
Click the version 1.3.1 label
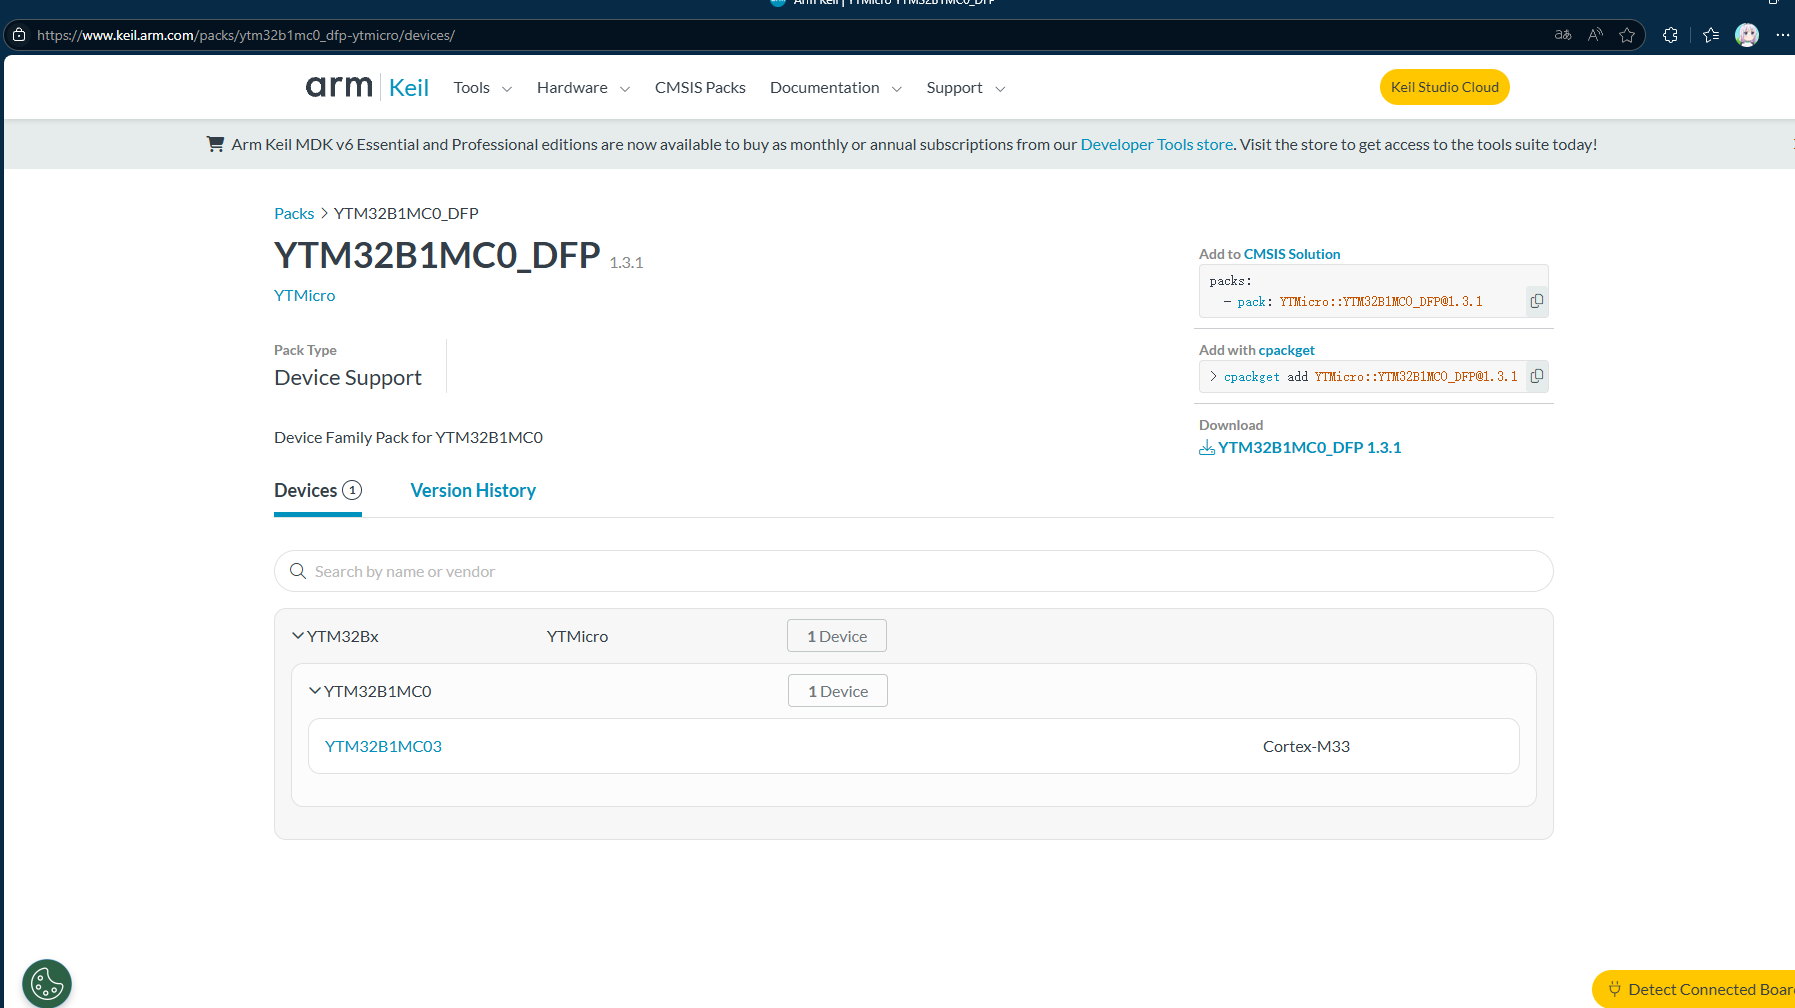(626, 262)
